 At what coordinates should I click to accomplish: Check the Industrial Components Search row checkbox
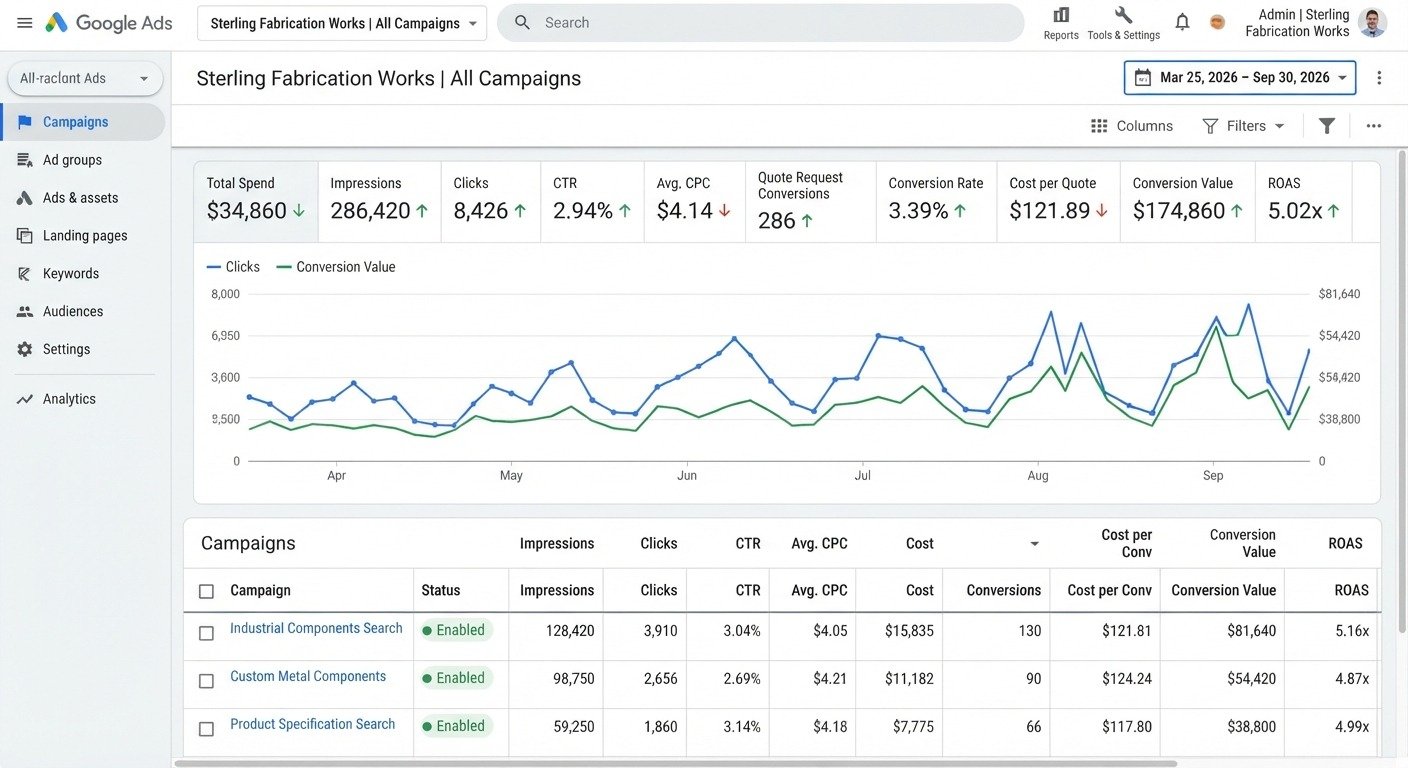[x=206, y=633]
